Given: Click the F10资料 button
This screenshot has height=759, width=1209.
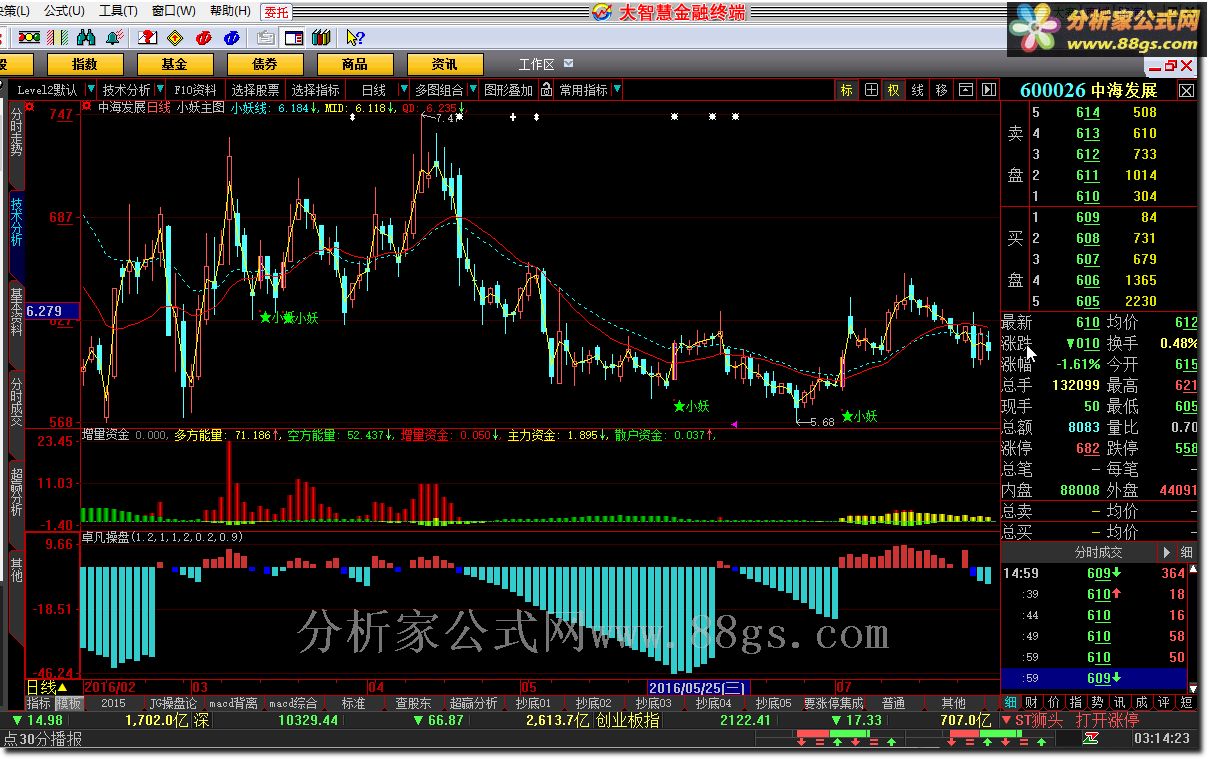Looking at the screenshot, I should point(195,89).
